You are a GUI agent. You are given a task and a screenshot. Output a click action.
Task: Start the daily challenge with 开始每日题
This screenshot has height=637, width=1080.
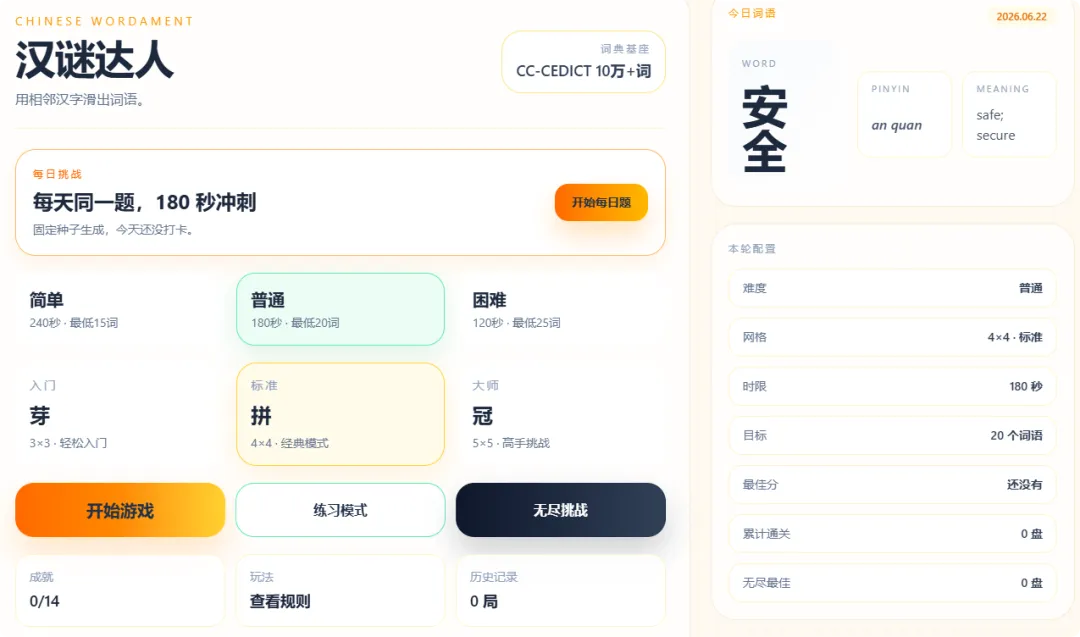pyautogui.click(x=601, y=202)
